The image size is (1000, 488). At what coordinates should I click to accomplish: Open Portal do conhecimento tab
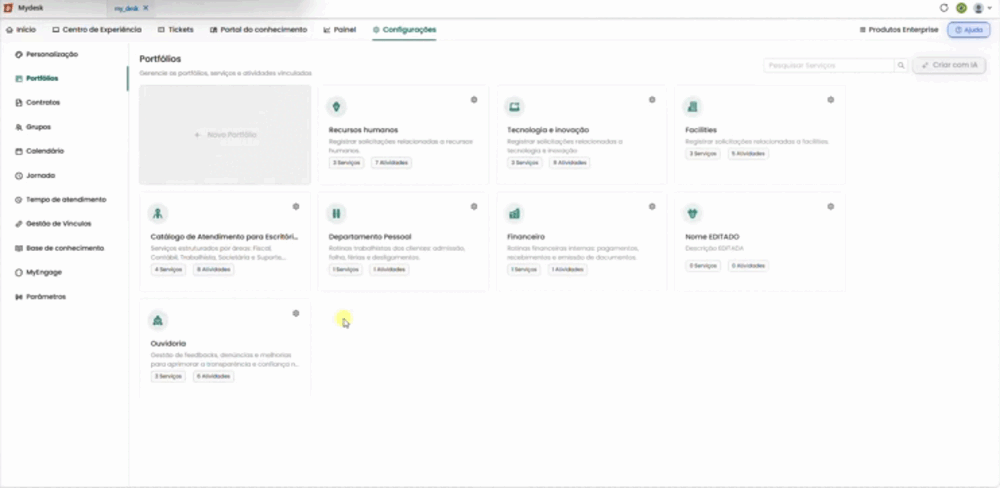point(258,29)
